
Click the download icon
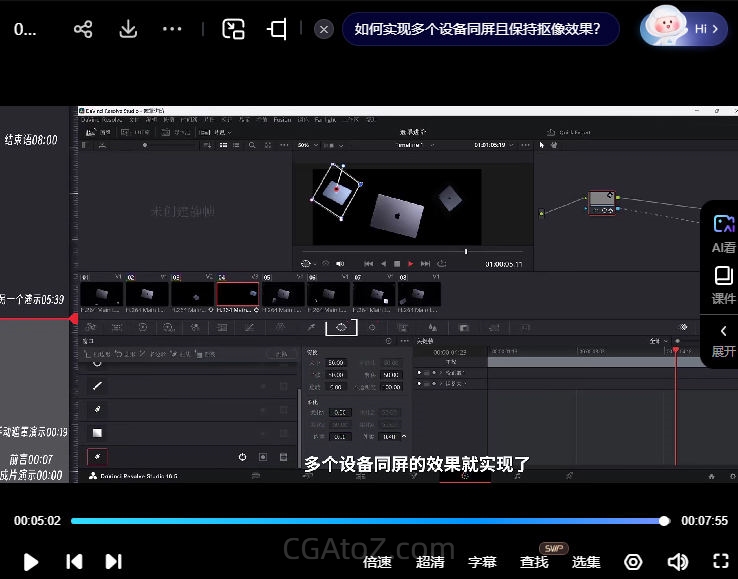coord(128,29)
